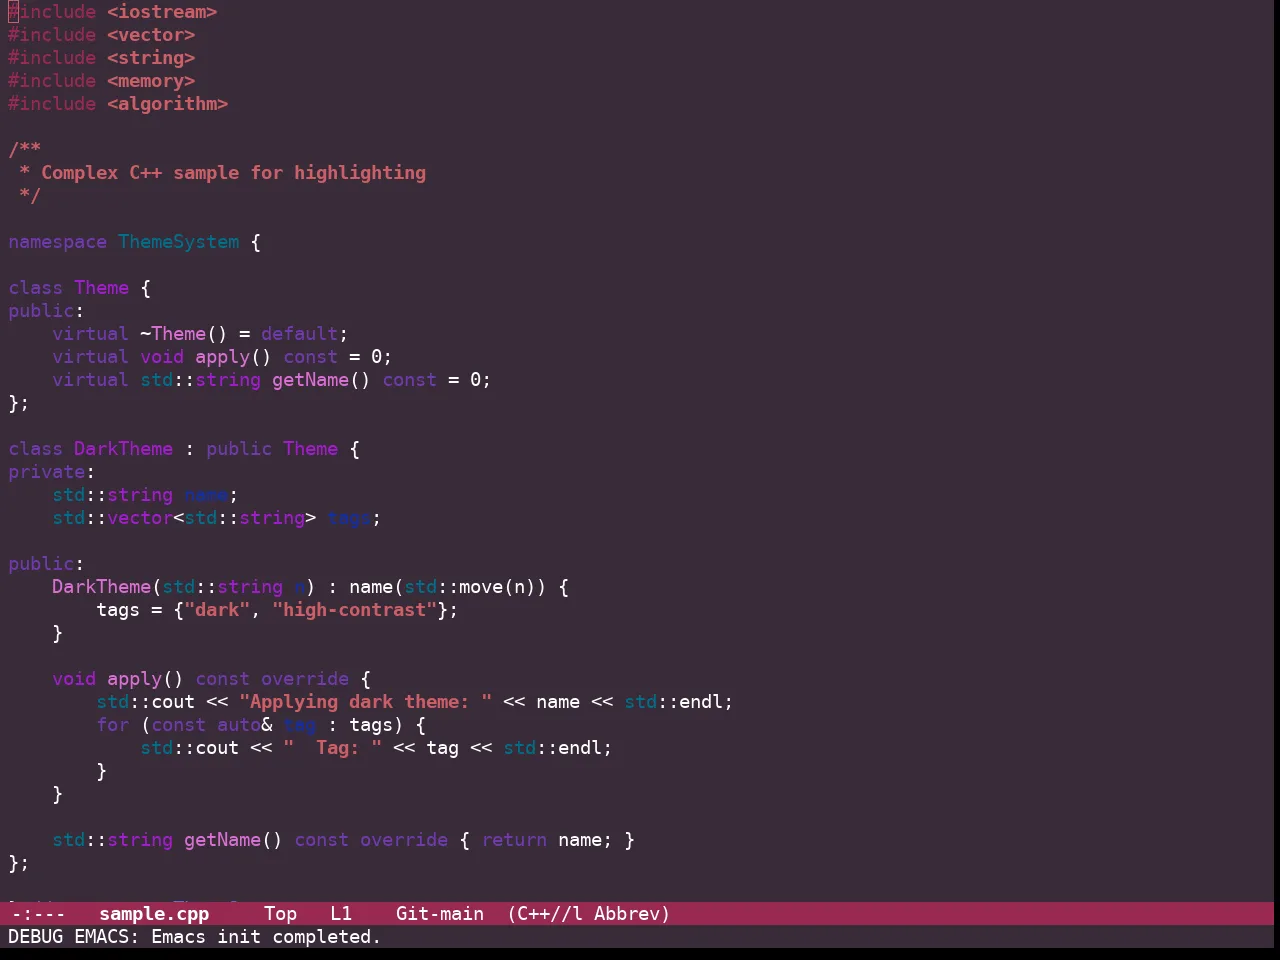Click the default keyword
The image size is (1280, 960).
pyautogui.click(x=300, y=334)
